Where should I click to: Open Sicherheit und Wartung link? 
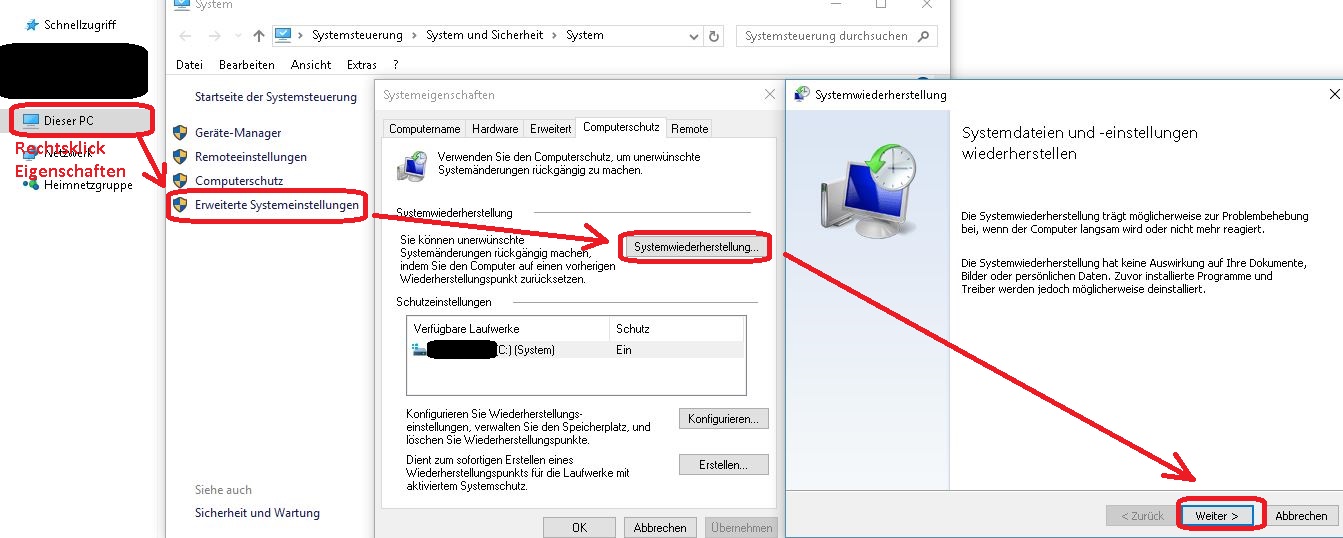tap(257, 513)
